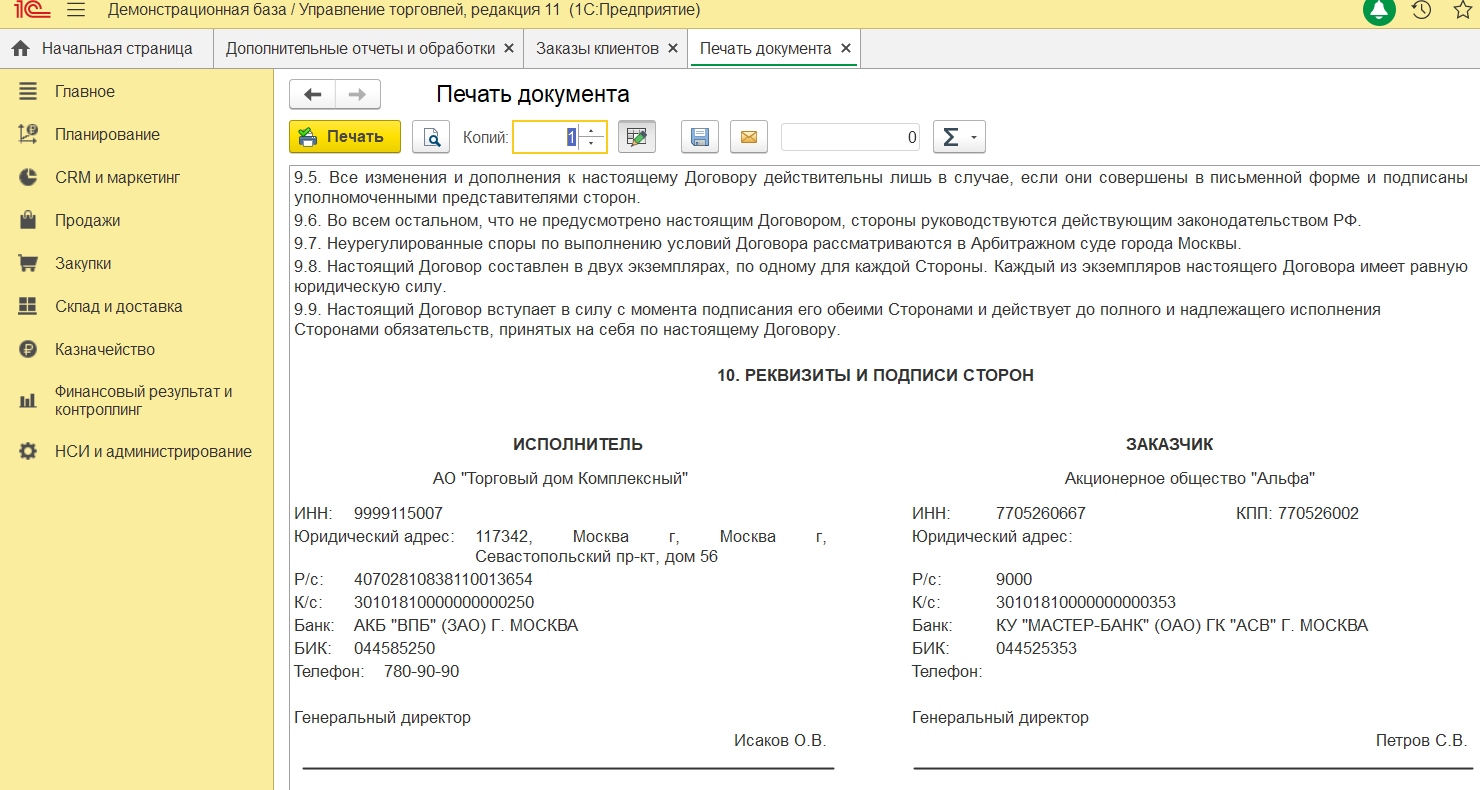The height and width of the screenshot is (790, 1480).
Task: Close the Заказы клиентов tab
Action: coord(672,48)
